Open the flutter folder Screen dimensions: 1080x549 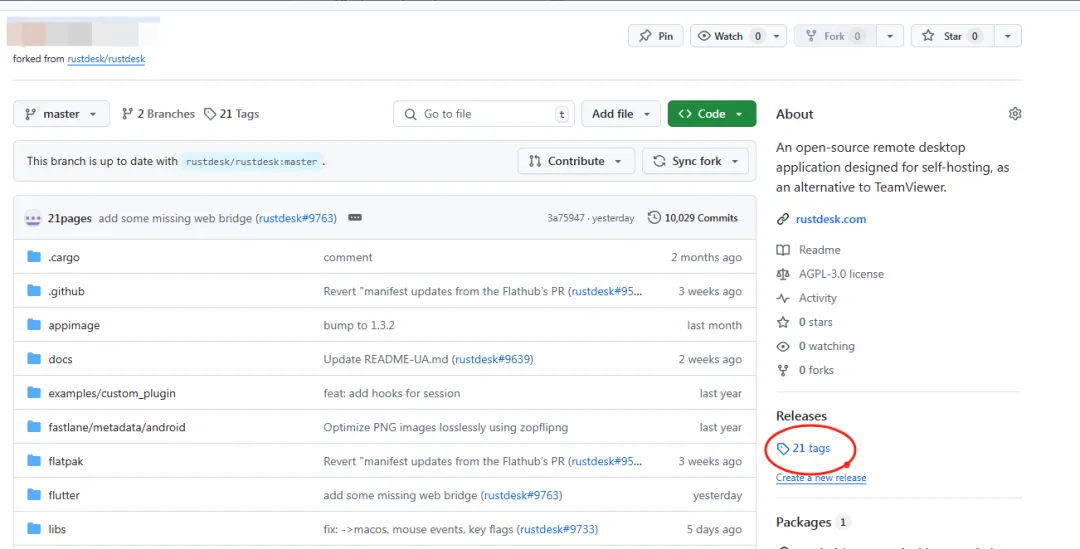point(64,495)
